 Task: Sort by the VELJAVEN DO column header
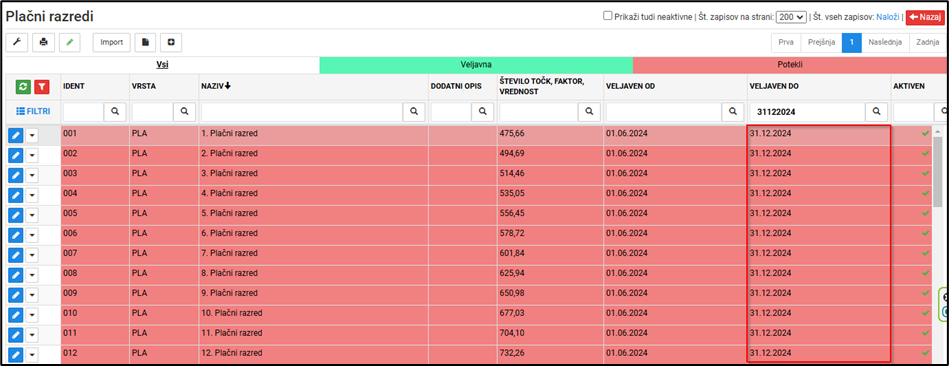coord(773,87)
